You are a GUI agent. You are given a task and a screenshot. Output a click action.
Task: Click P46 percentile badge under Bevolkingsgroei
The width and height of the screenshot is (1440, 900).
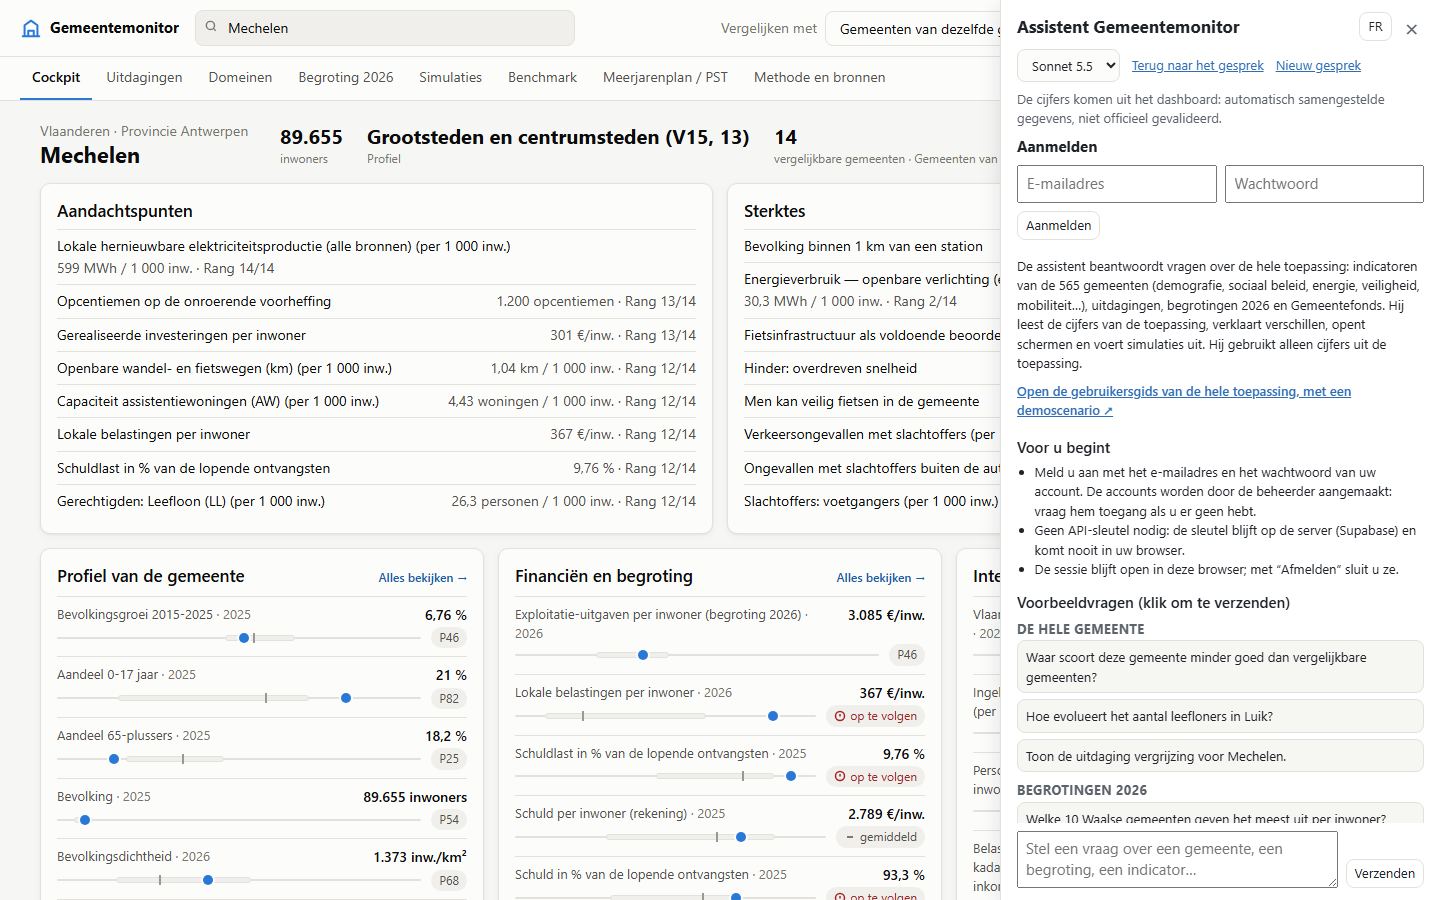pos(449,638)
